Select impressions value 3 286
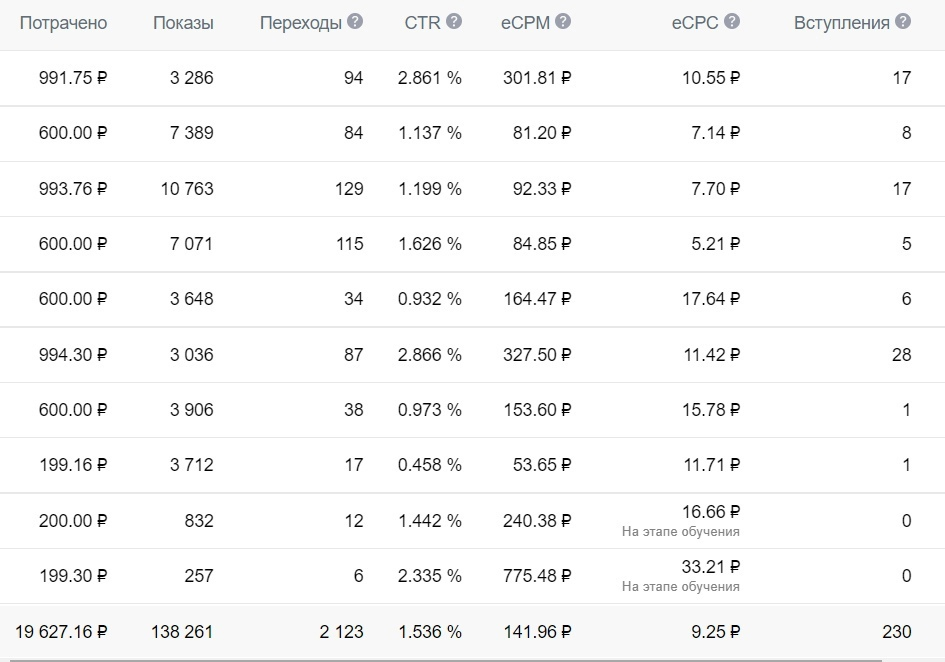945x662 pixels. point(192,78)
